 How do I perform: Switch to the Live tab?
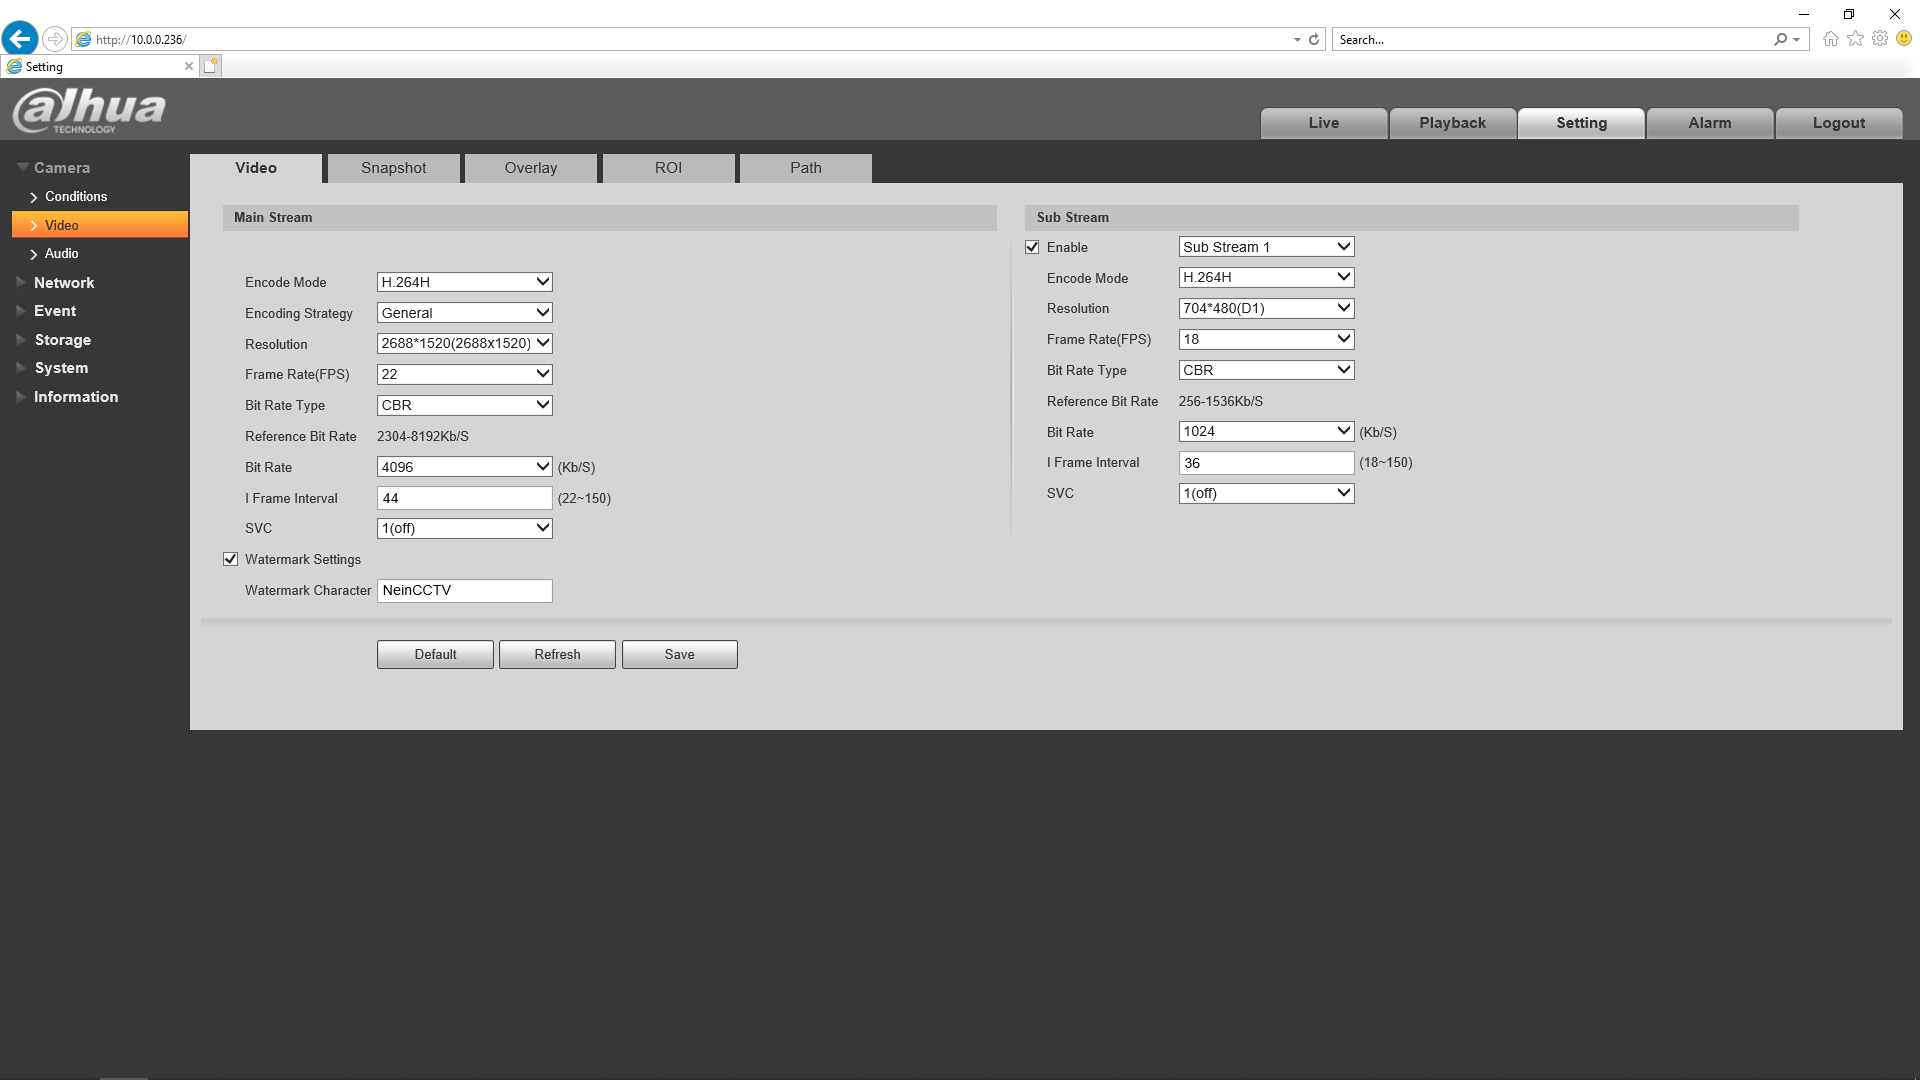(1323, 123)
